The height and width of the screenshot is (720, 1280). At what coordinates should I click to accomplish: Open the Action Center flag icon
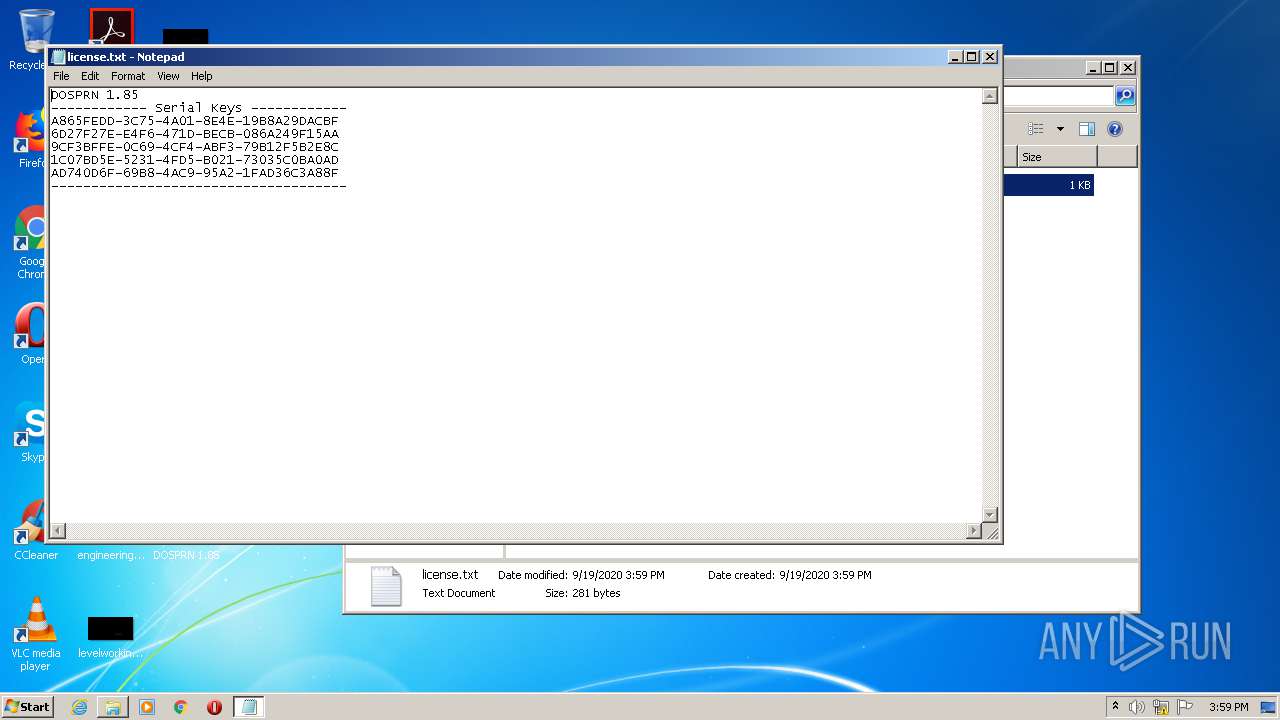tap(1185, 707)
